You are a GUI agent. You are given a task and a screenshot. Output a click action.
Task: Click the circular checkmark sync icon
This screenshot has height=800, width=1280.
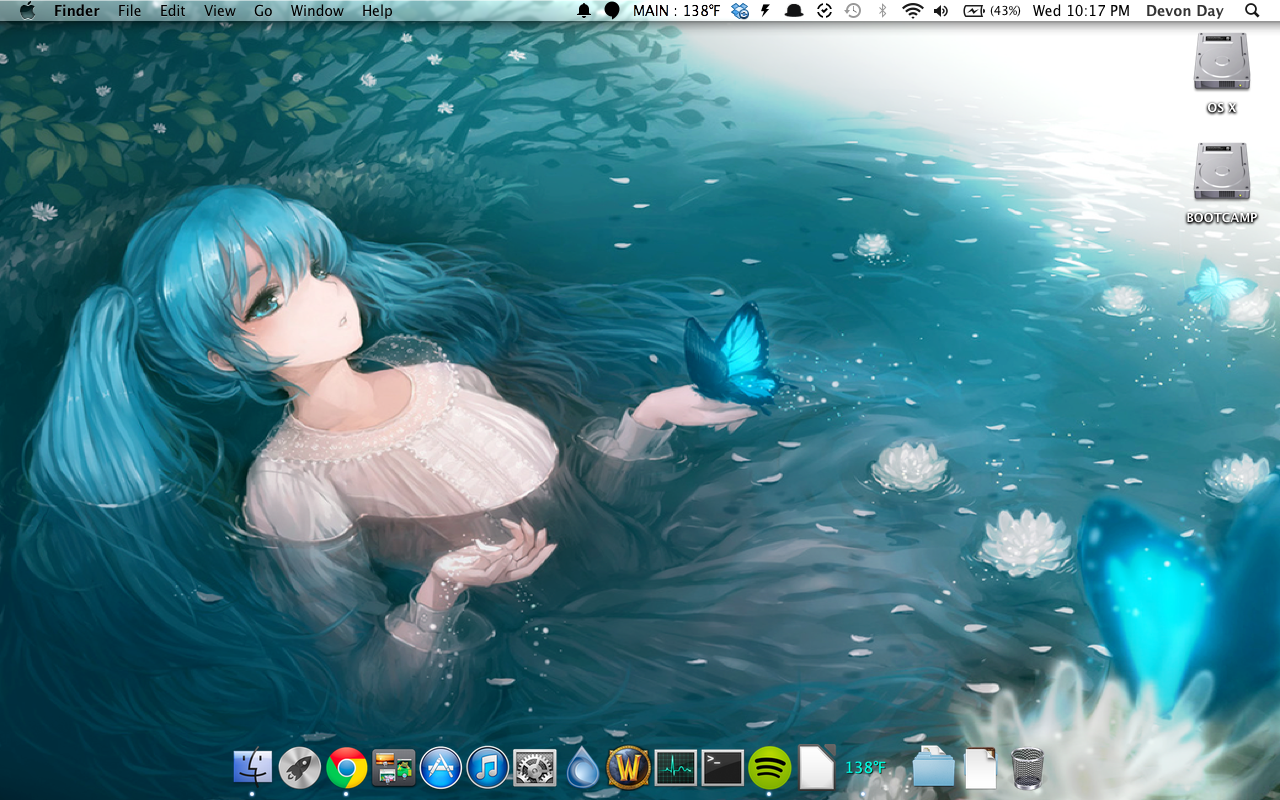[824, 11]
